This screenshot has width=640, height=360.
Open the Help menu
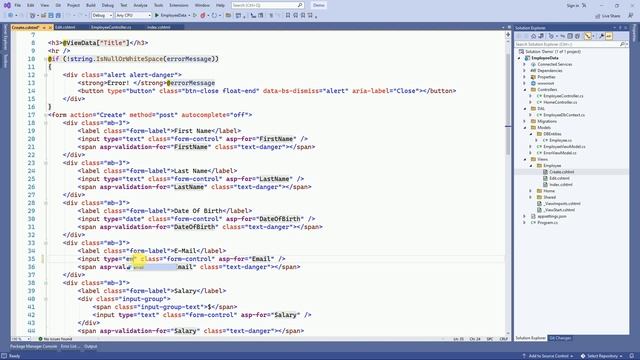(220, 5)
